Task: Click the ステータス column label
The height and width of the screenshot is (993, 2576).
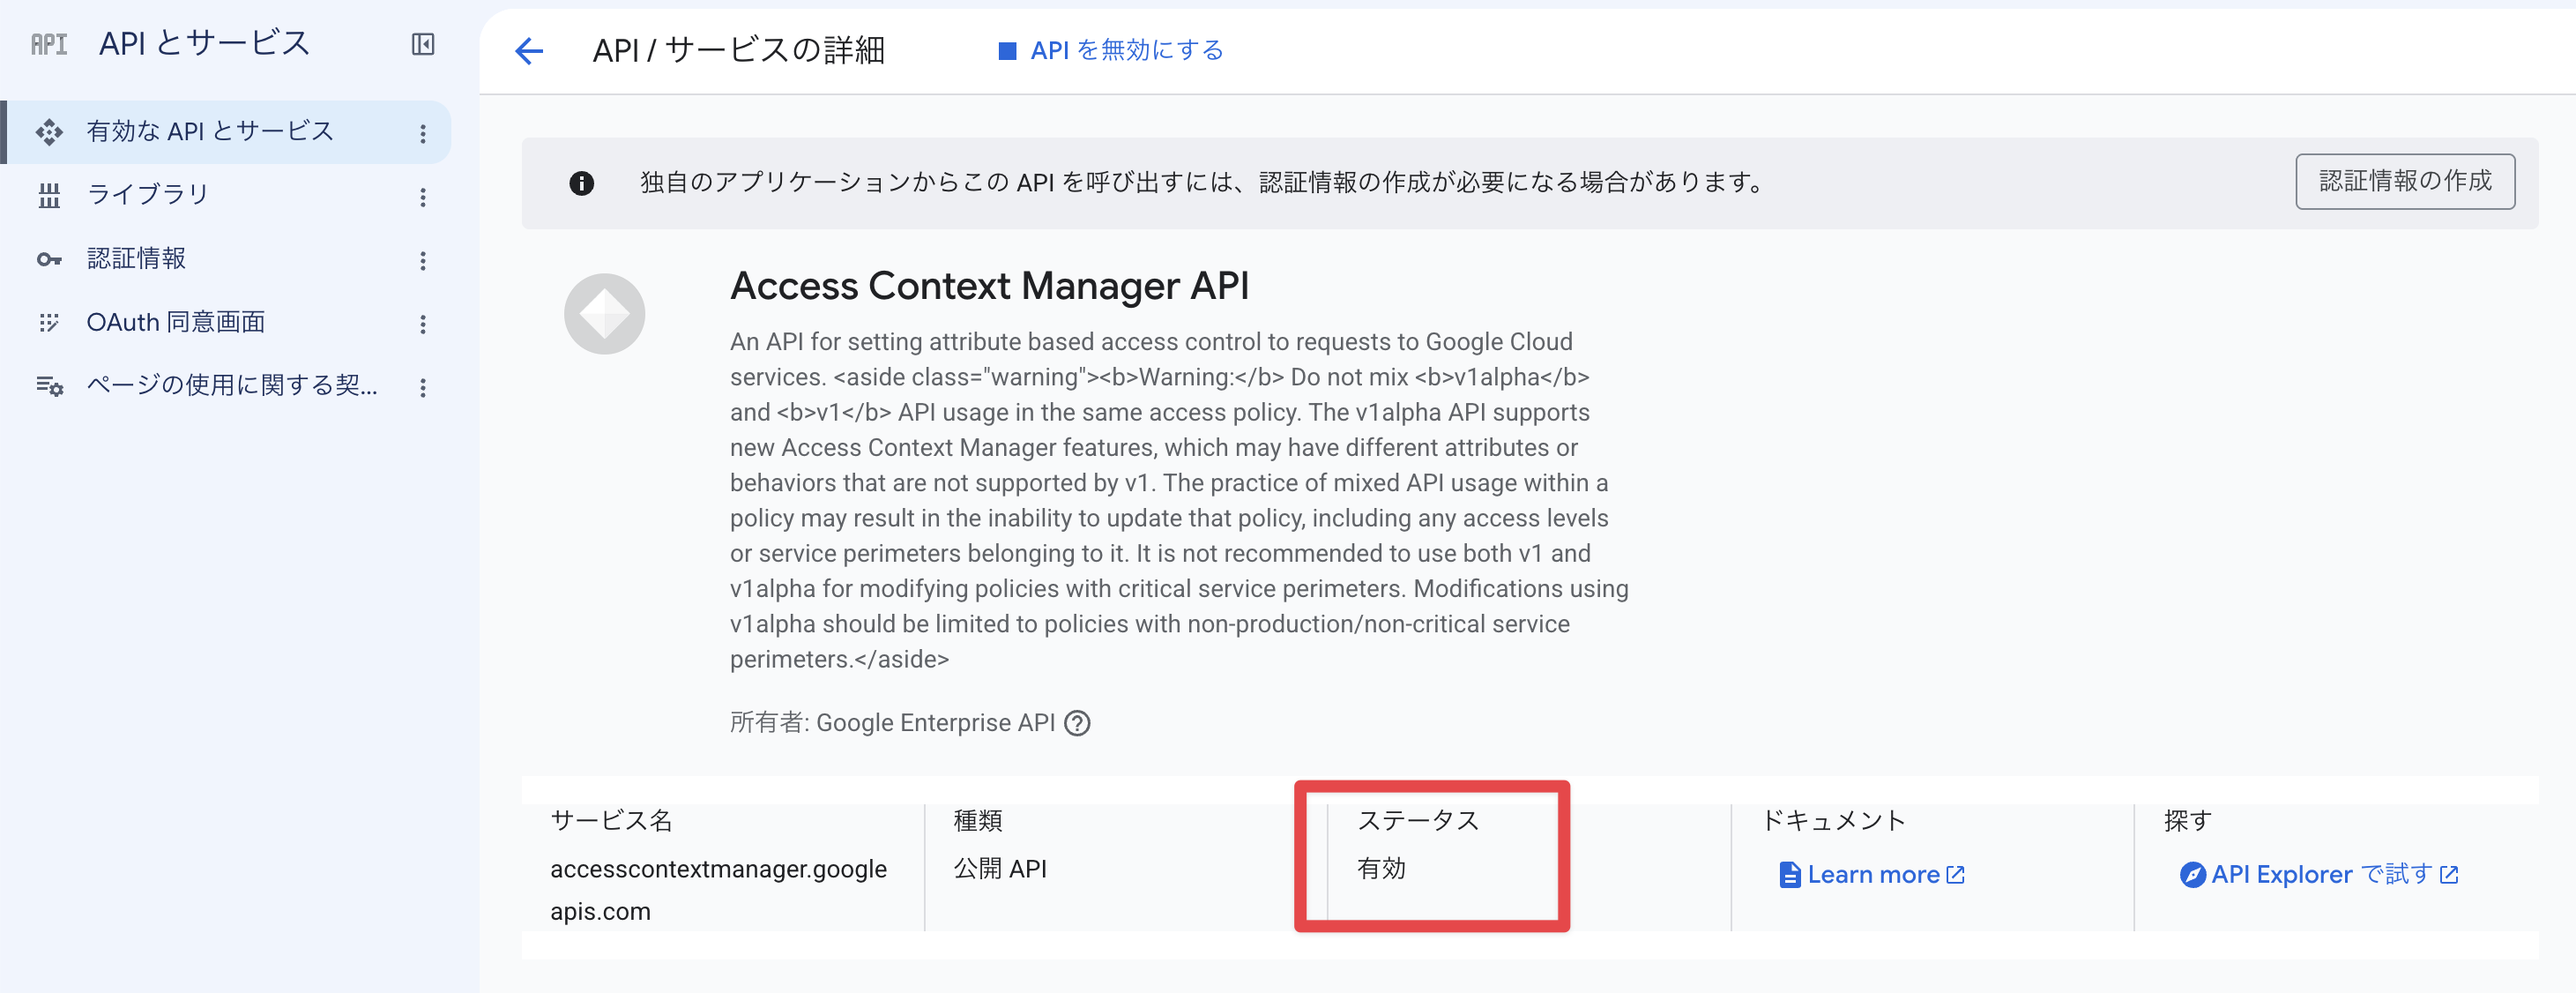Action: tap(1417, 820)
